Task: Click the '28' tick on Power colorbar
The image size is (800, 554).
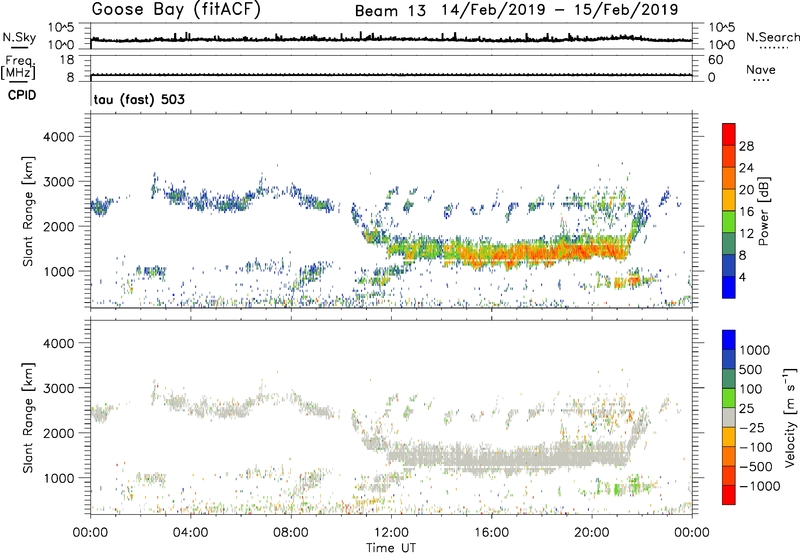Action: point(746,146)
